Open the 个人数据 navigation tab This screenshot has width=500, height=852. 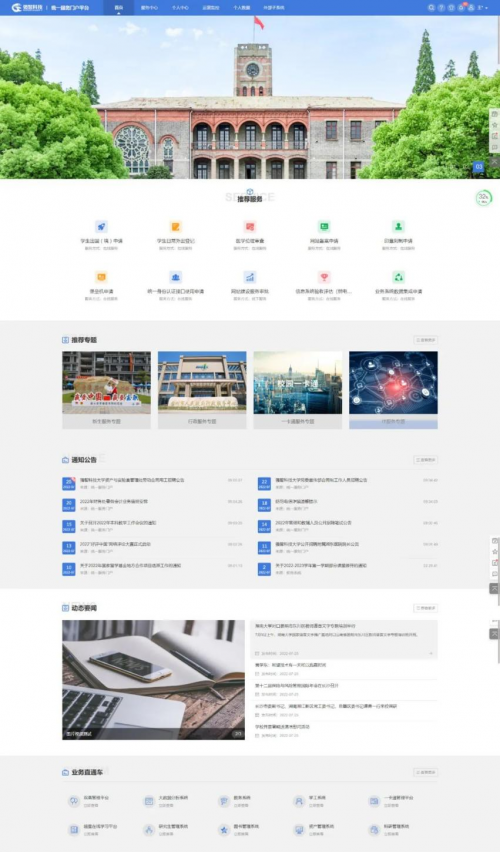coord(241,8)
